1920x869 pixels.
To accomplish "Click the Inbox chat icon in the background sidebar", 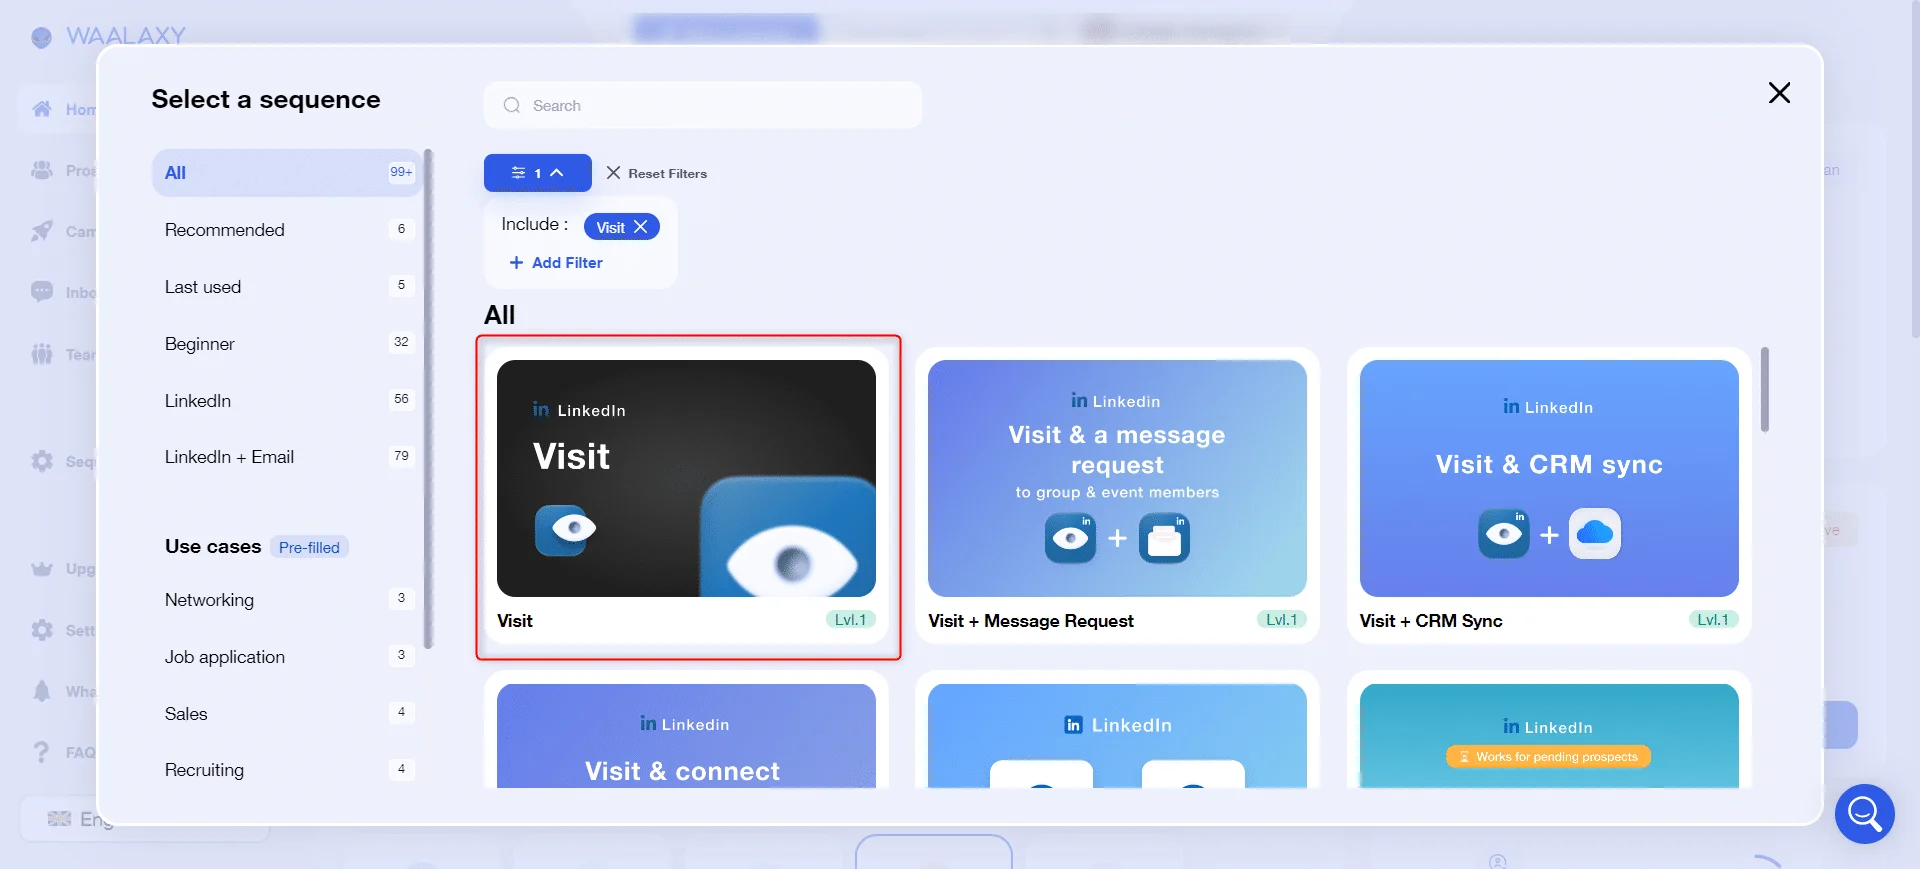I will (42, 292).
